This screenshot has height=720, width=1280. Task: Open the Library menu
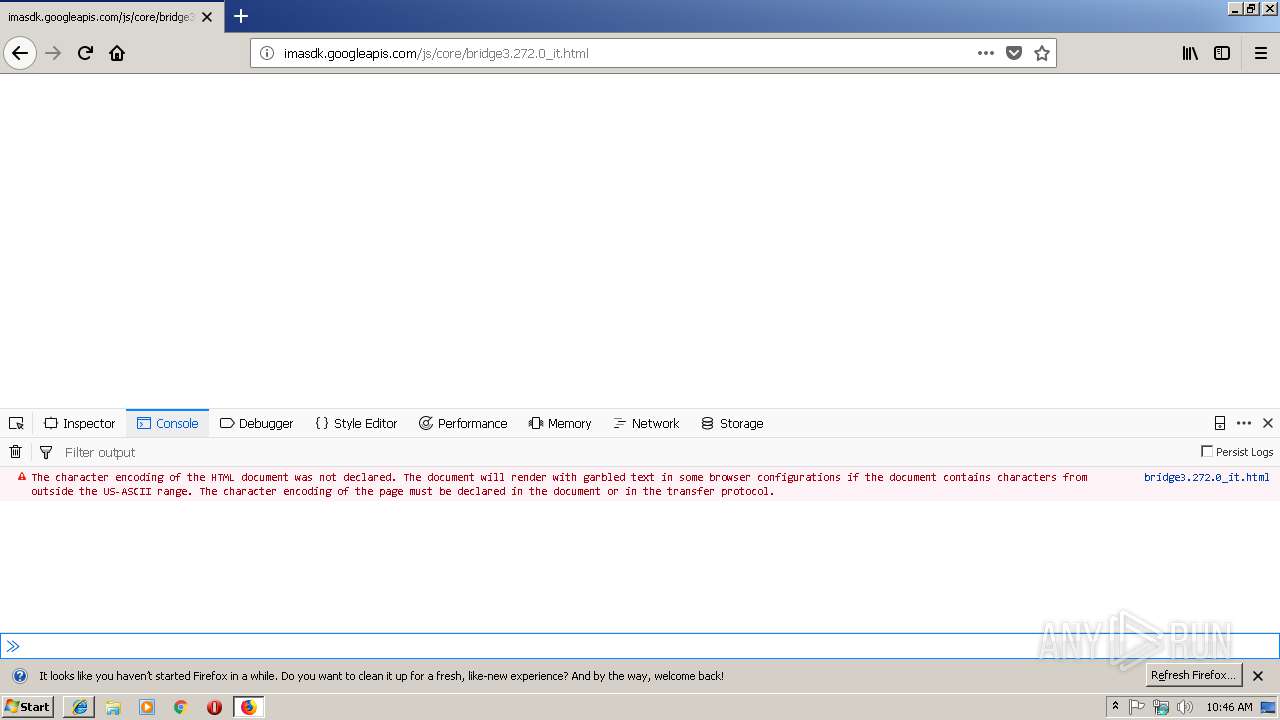(1190, 53)
